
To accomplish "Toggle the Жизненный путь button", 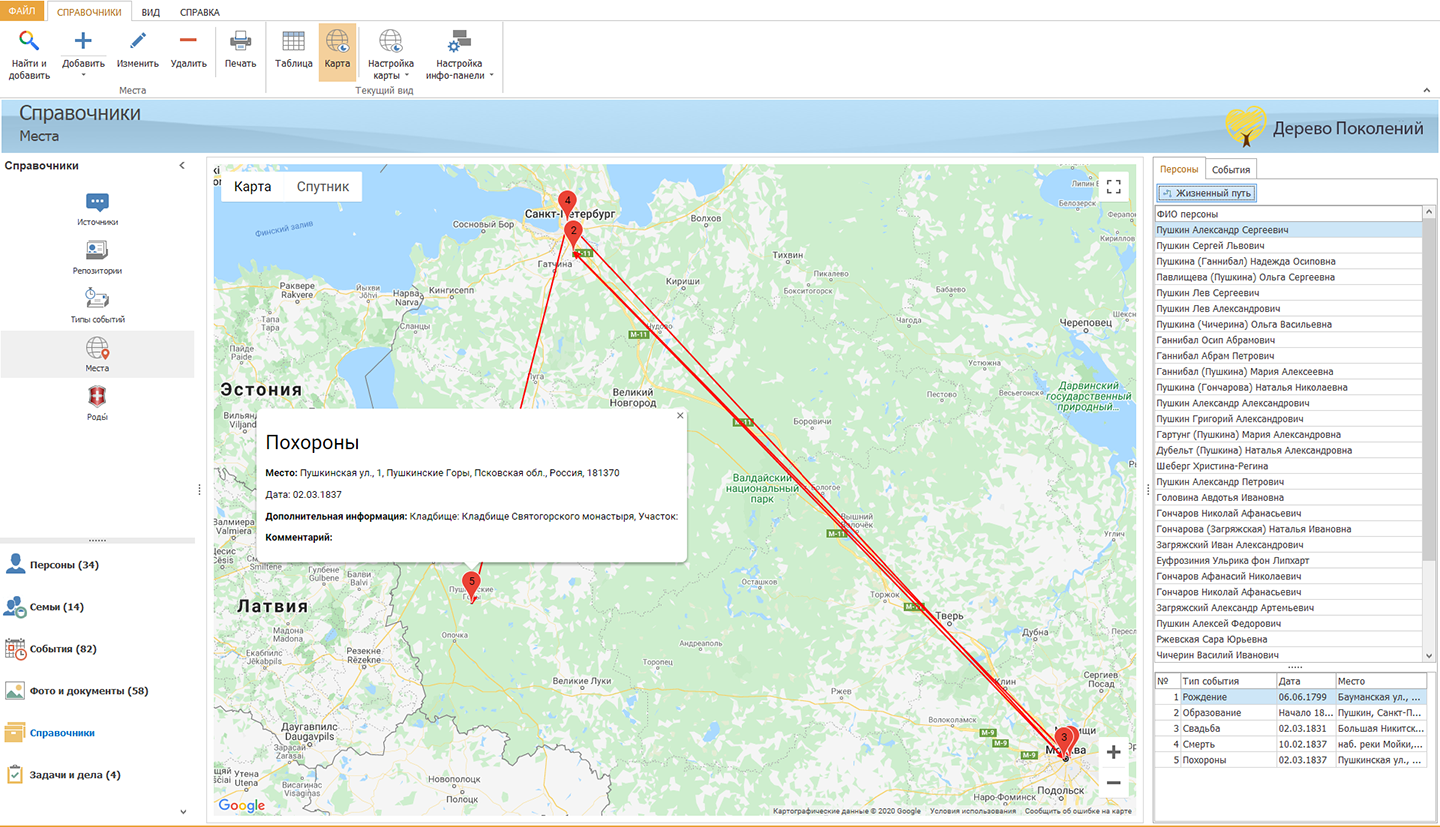I will (1206, 193).
